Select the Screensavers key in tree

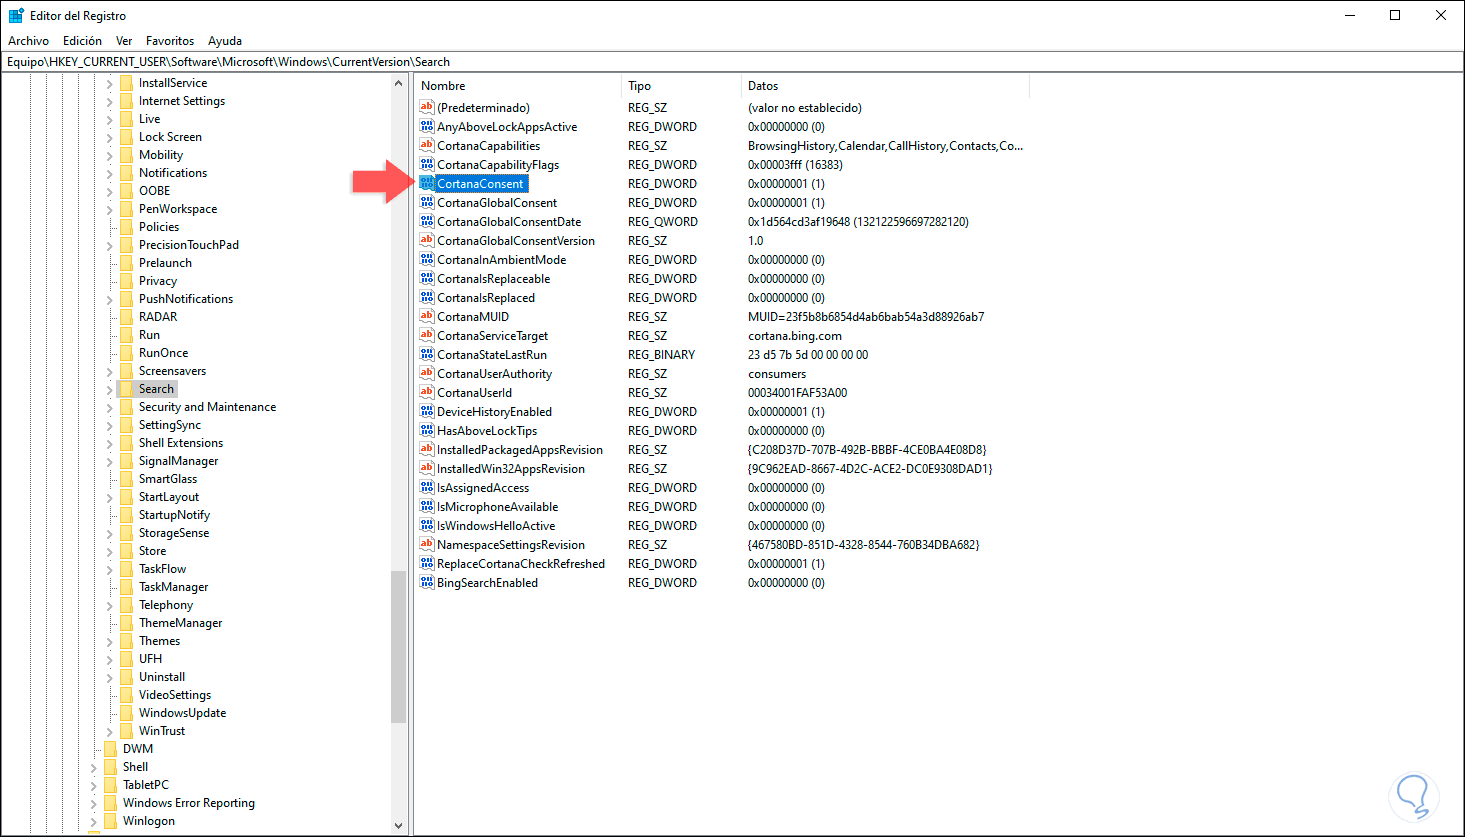coord(172,371)
